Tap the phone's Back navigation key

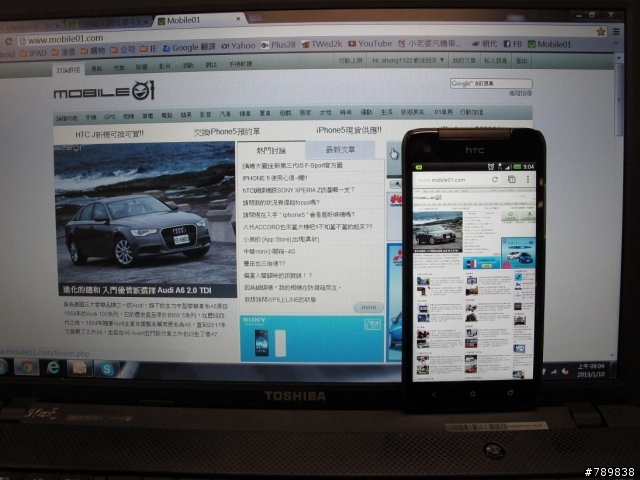pyautogui.click(x=433, y=394)
